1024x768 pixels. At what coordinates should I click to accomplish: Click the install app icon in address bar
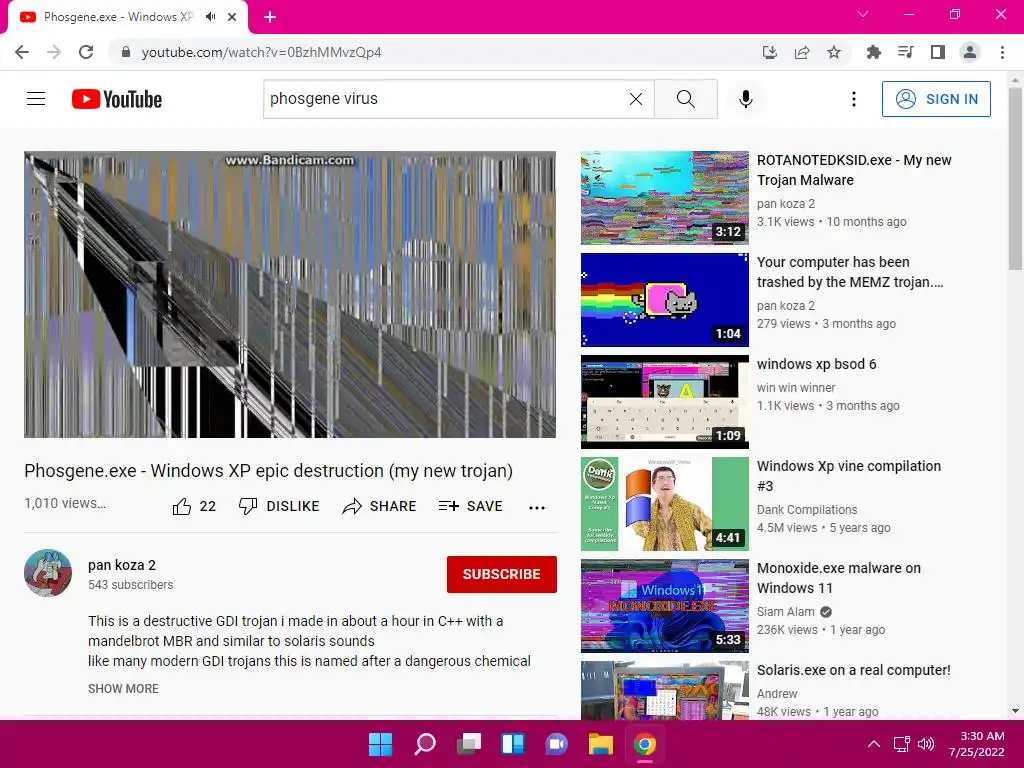(x=769, y=52)
